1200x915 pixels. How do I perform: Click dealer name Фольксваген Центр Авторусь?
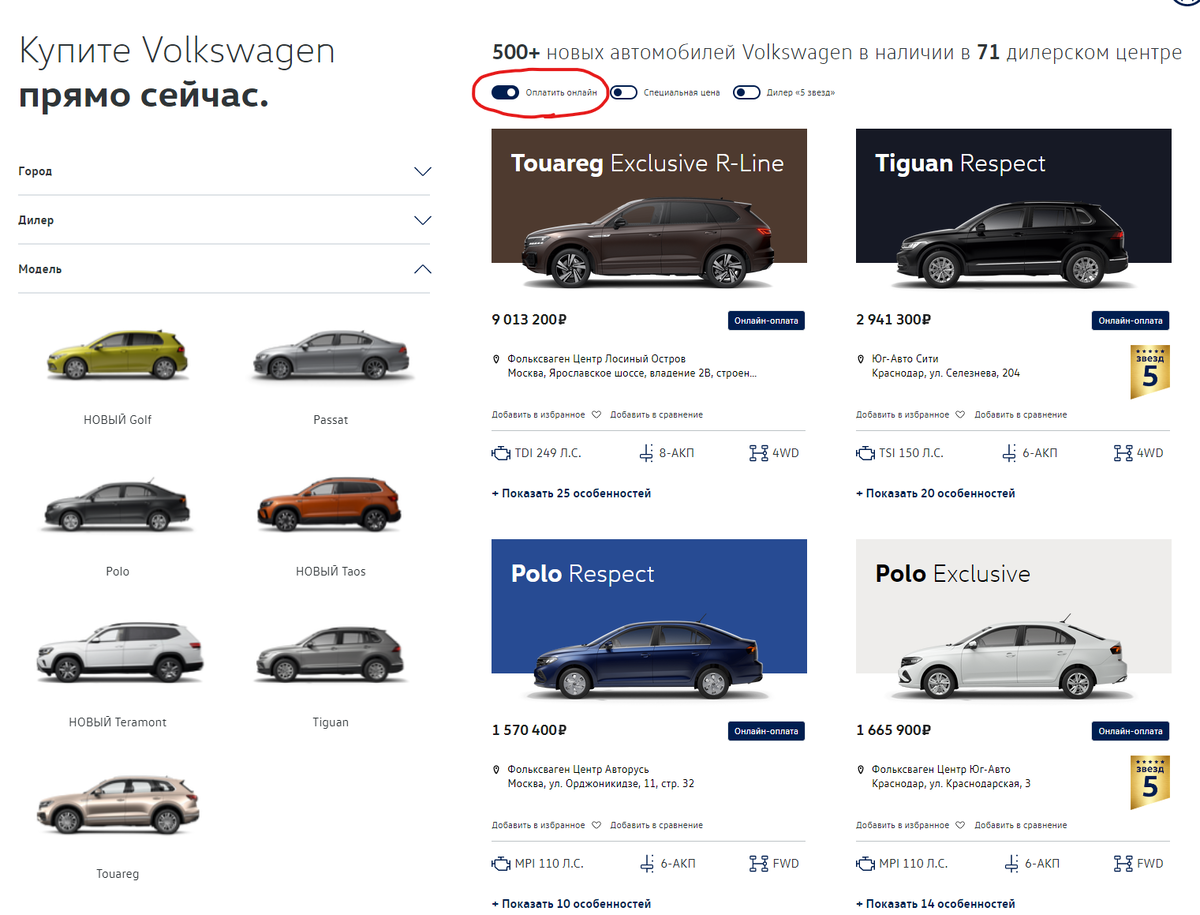pos(579,770)
